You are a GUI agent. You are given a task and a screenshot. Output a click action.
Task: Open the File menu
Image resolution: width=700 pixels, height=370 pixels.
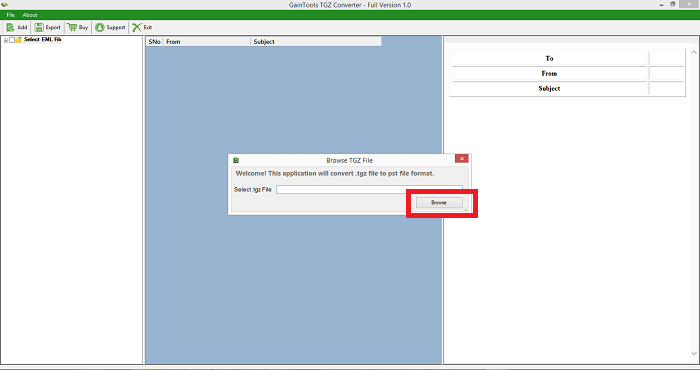pyautogui.click(x=10, y=15)
